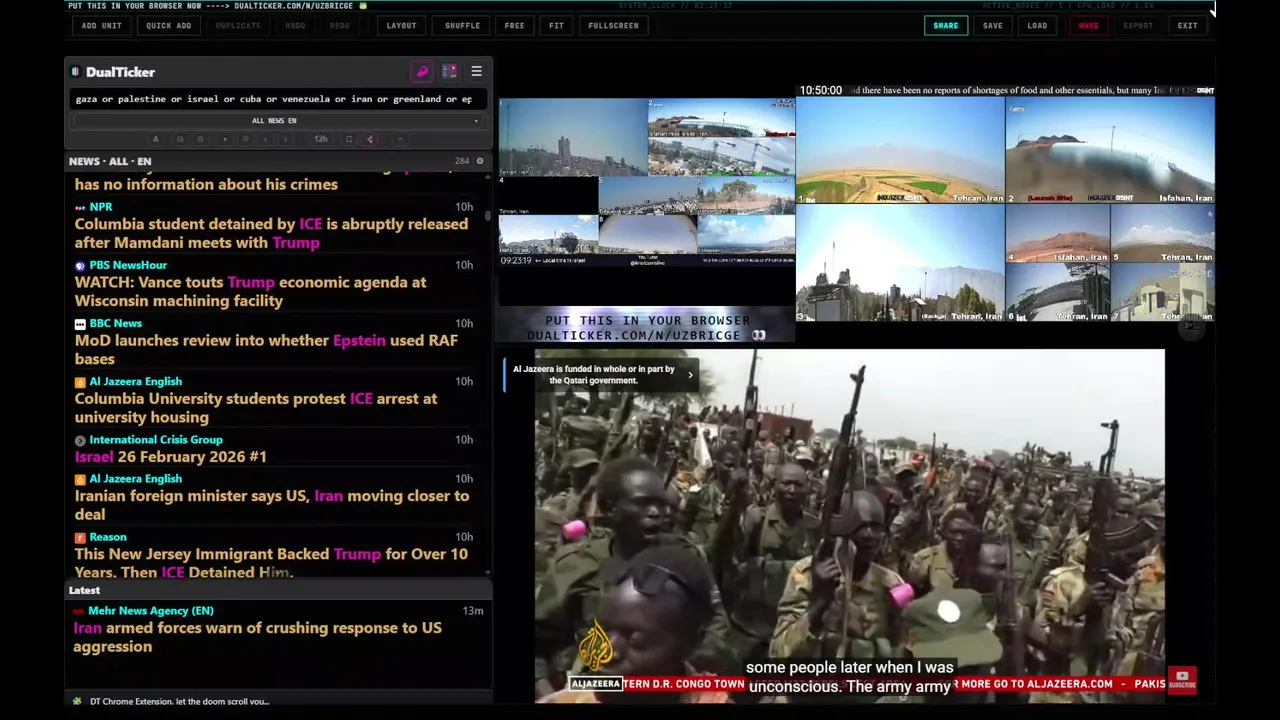Go to next item with right chevron

285,139
